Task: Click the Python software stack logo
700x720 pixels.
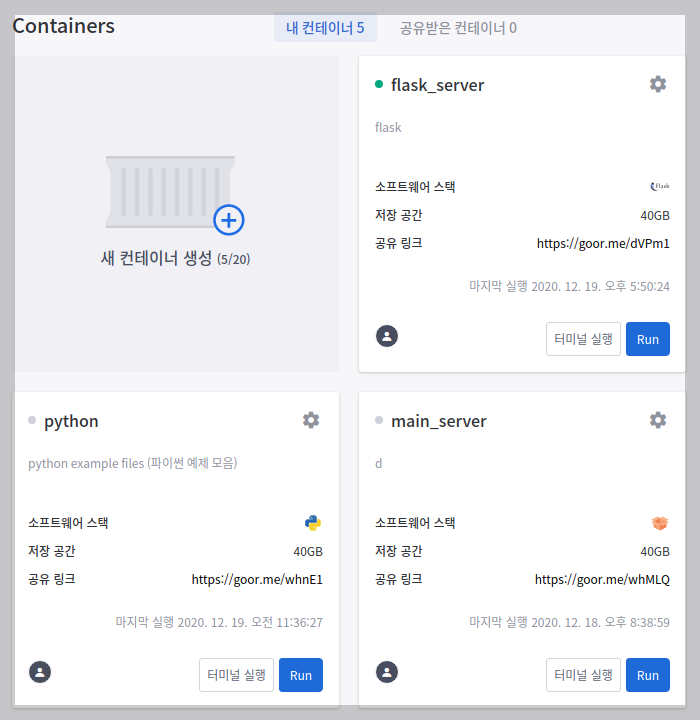Action: coord(313,523)
